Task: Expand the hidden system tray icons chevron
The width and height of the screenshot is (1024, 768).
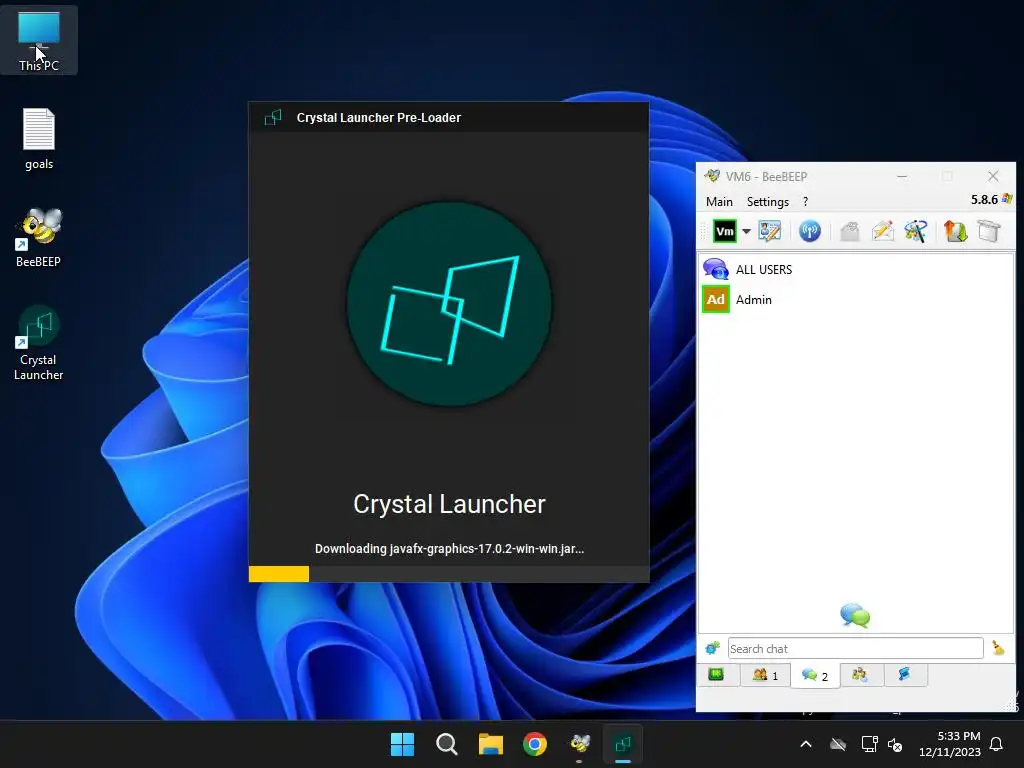Action: point(807,744)
